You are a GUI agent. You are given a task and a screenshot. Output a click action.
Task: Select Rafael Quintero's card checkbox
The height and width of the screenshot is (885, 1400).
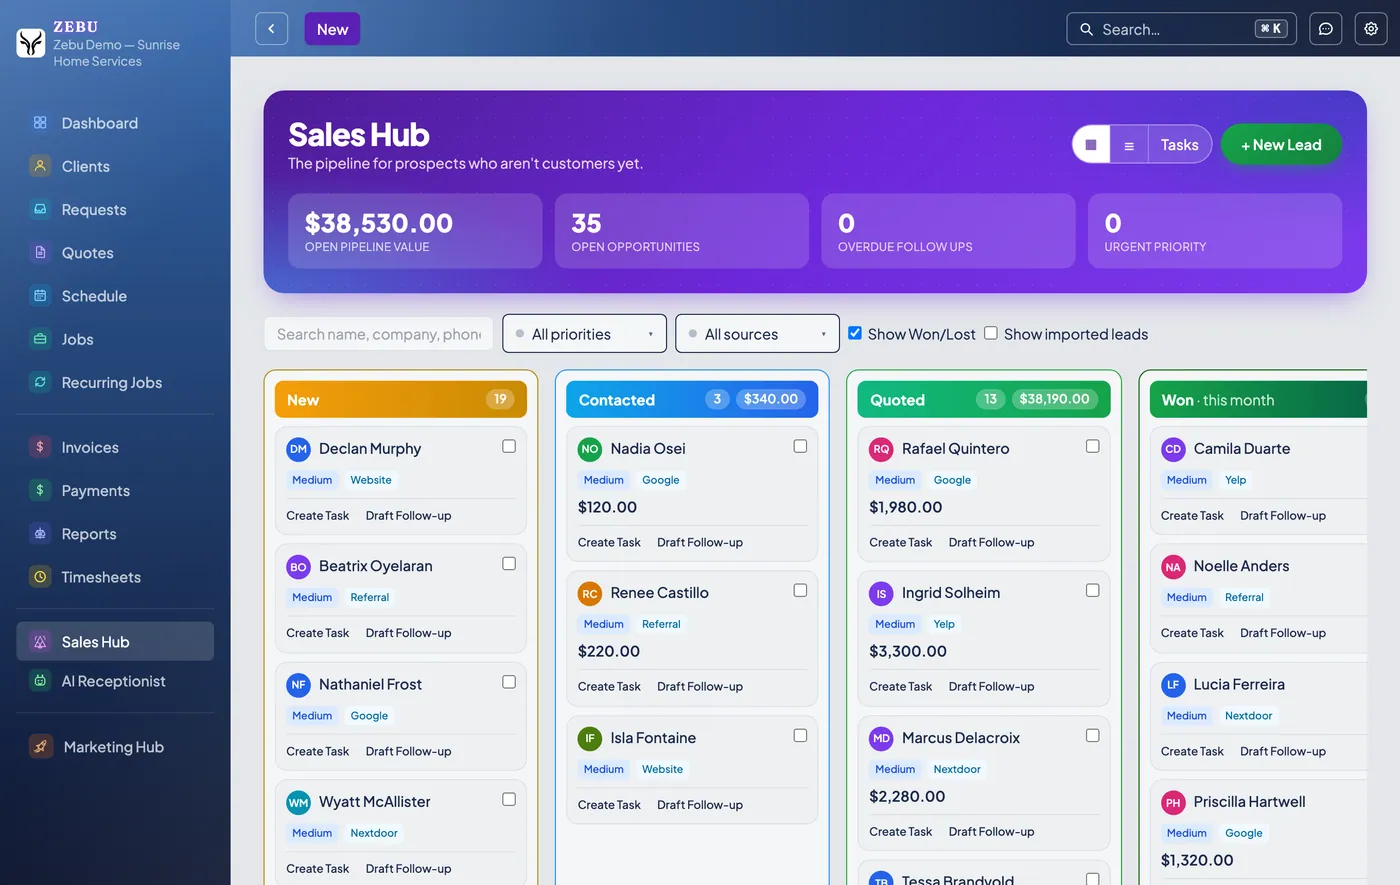coord(1093,446)
